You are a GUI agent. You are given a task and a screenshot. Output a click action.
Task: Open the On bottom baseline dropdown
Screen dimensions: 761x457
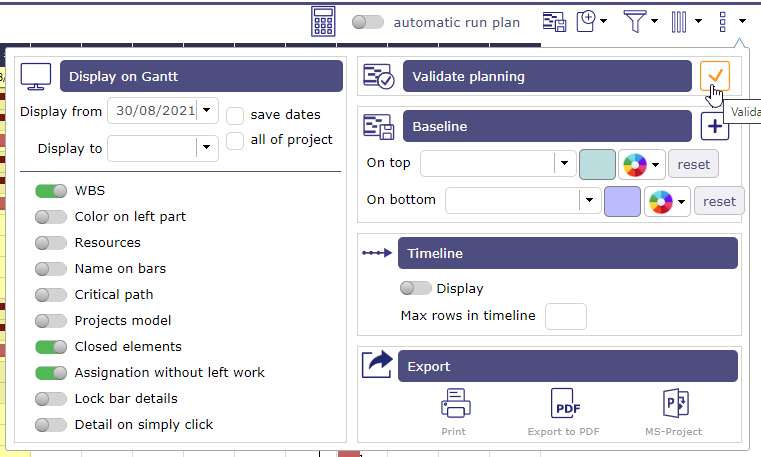coord(590,201)
